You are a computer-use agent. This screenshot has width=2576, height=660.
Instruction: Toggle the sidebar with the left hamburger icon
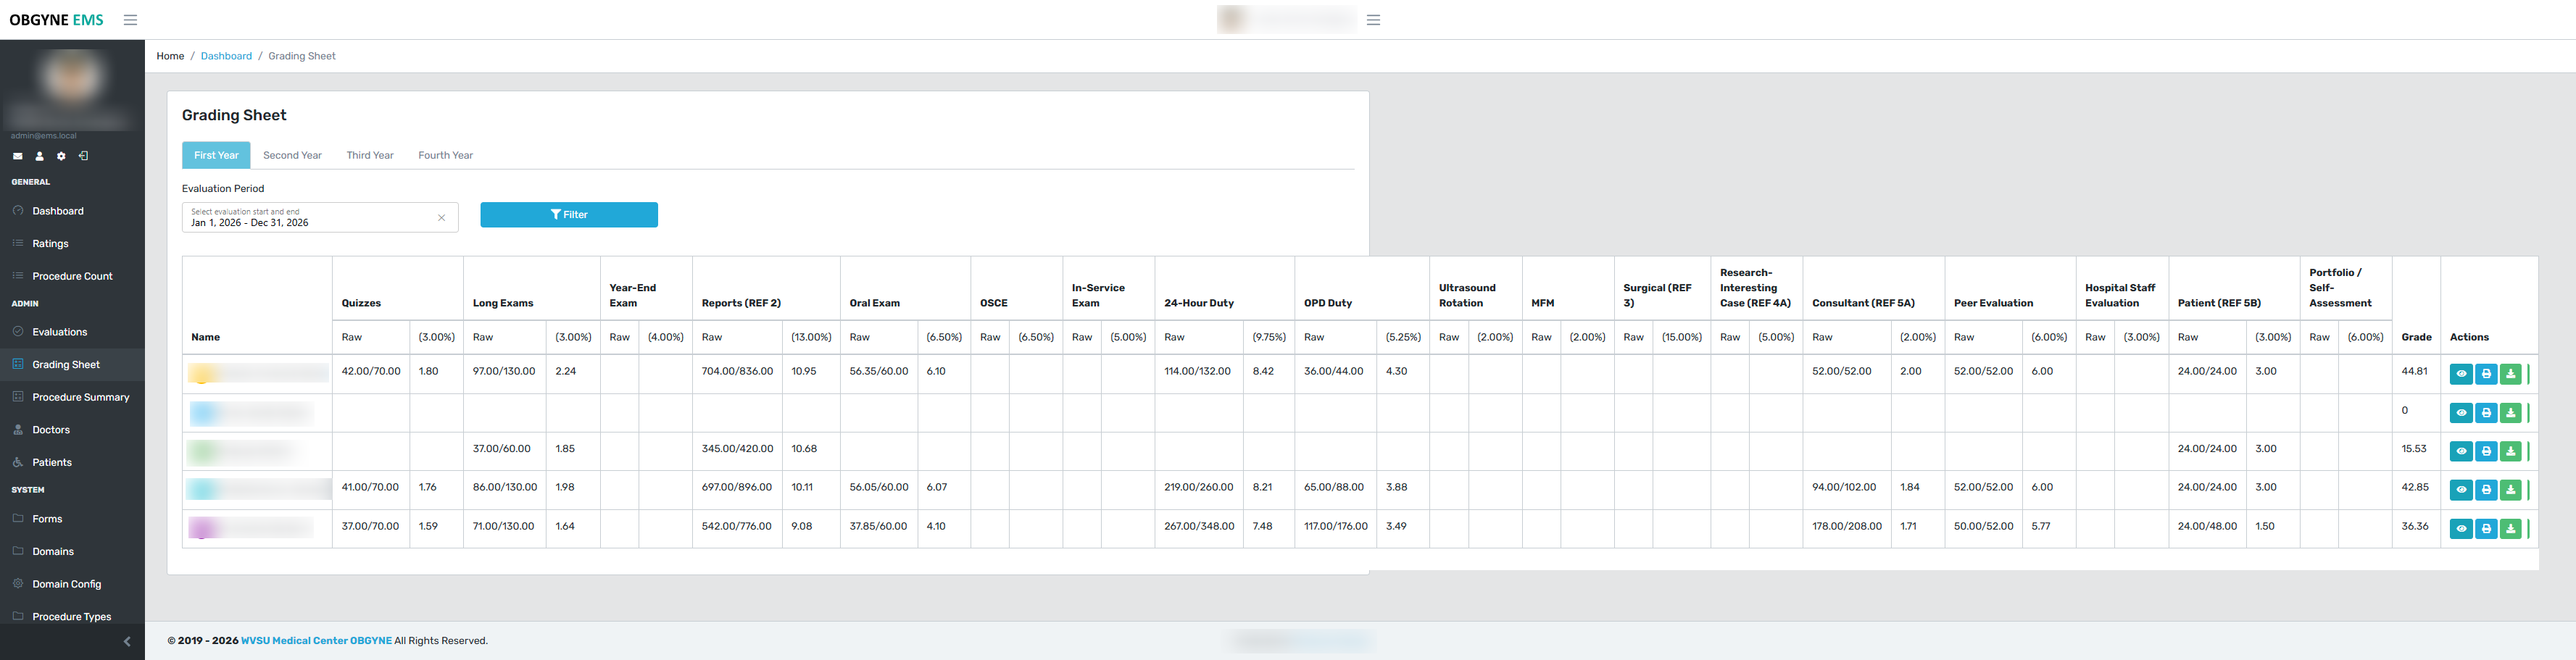130,20
